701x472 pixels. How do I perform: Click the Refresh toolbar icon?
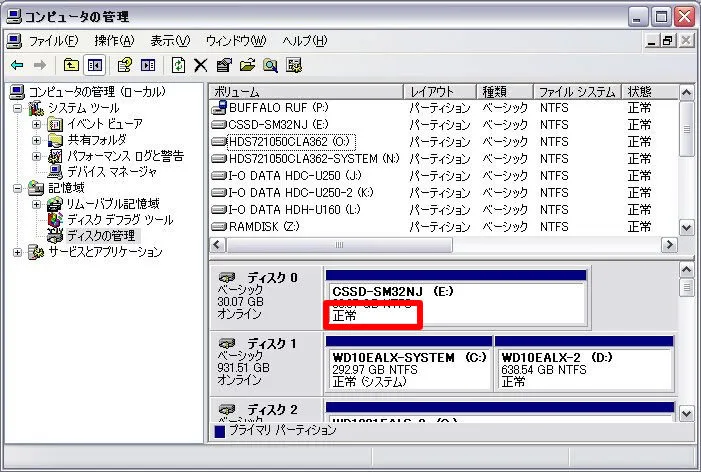178,65
